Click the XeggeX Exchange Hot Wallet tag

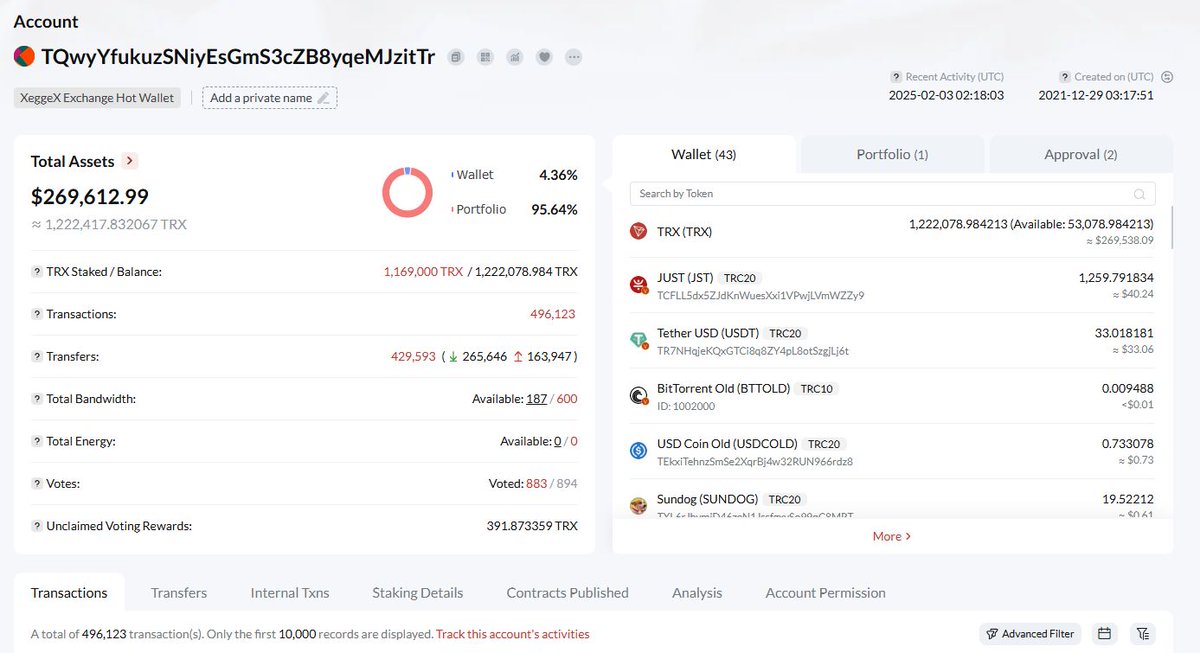[97, 98]
